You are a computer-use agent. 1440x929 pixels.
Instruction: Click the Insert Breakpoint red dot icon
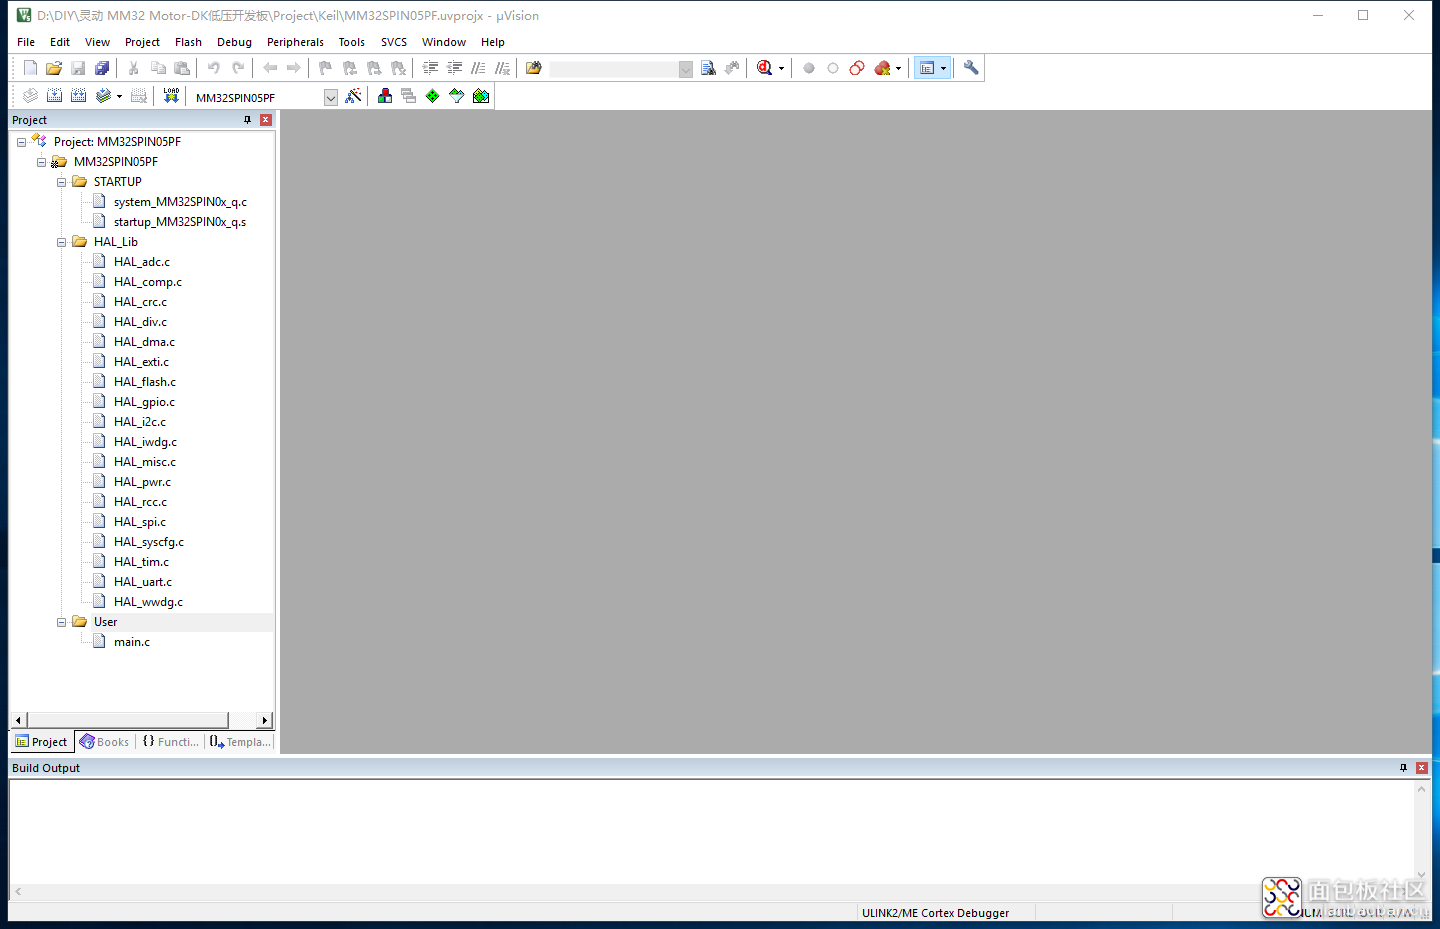(x=809, y=68)
